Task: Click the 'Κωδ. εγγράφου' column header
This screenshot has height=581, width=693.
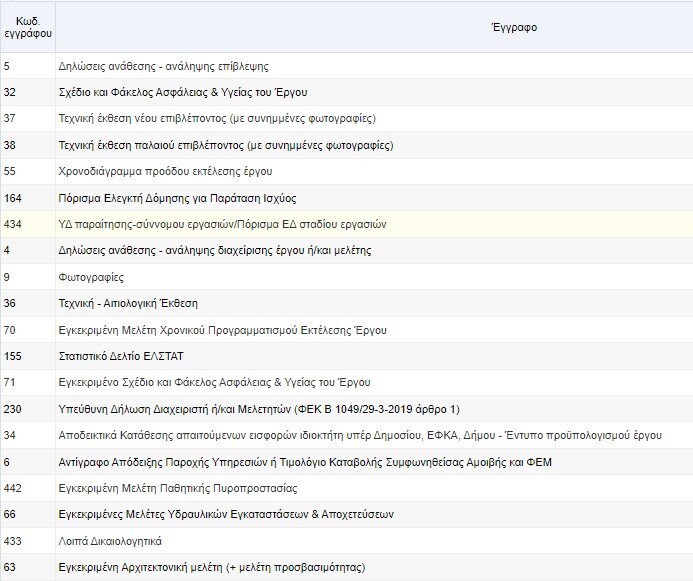Action: [x=27, y=27]
